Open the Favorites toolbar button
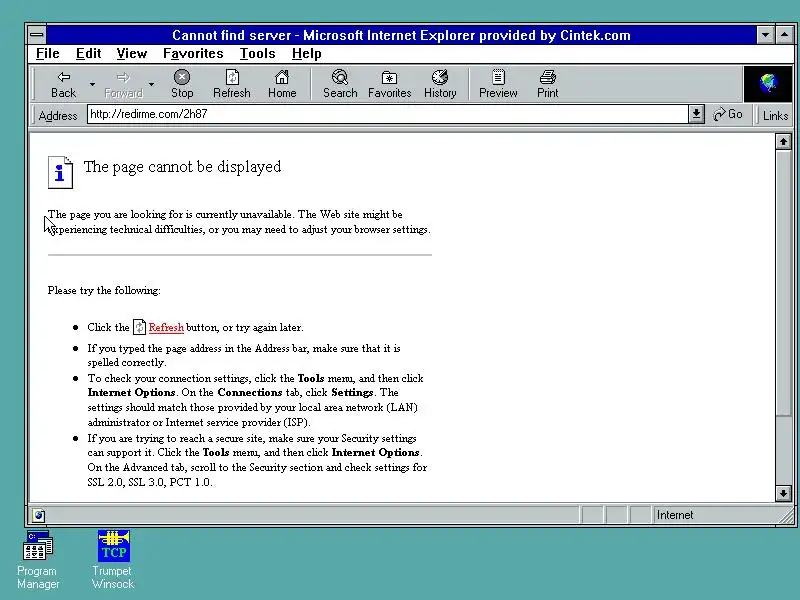Image resolution: width=800 pixels, height=600 pixels. [x=389, y=84]
